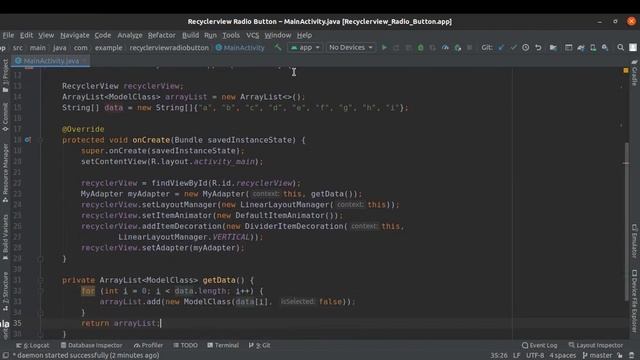Click the override gutter icon beside onCreate
Screen dimensions: 640x360
(27, 140)
